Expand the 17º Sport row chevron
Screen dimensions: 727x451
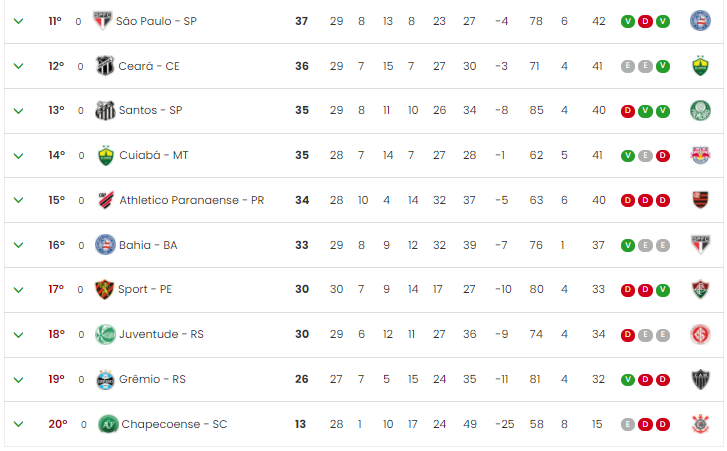click(x=19, y=290)
